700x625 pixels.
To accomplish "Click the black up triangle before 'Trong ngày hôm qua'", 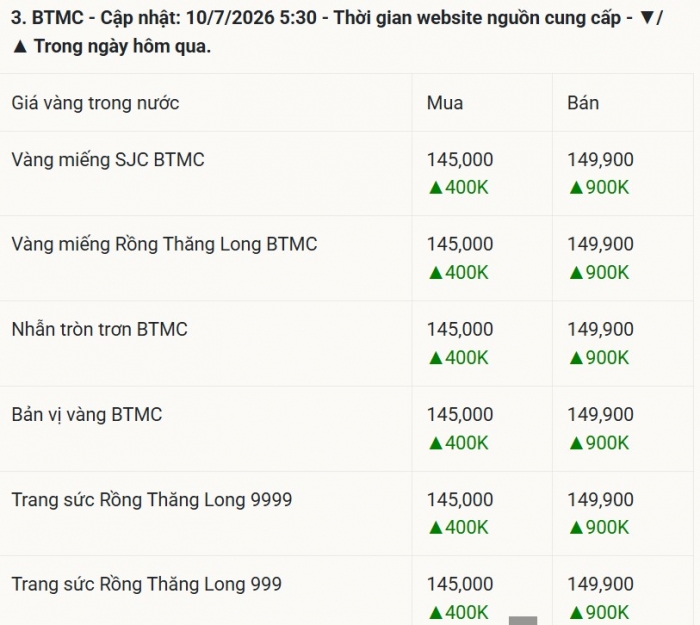I will point(20,47).
